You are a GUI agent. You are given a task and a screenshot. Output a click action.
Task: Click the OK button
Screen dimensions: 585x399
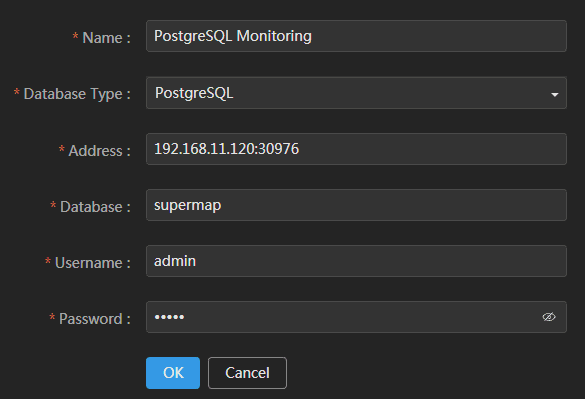click(x=173, y=373)
